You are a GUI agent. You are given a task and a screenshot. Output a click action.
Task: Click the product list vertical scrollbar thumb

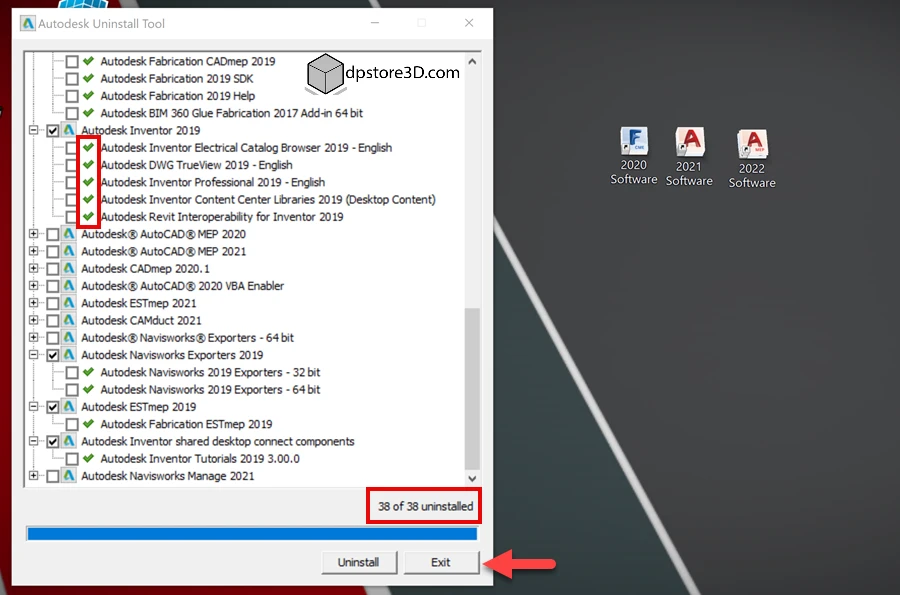(472, 389)
